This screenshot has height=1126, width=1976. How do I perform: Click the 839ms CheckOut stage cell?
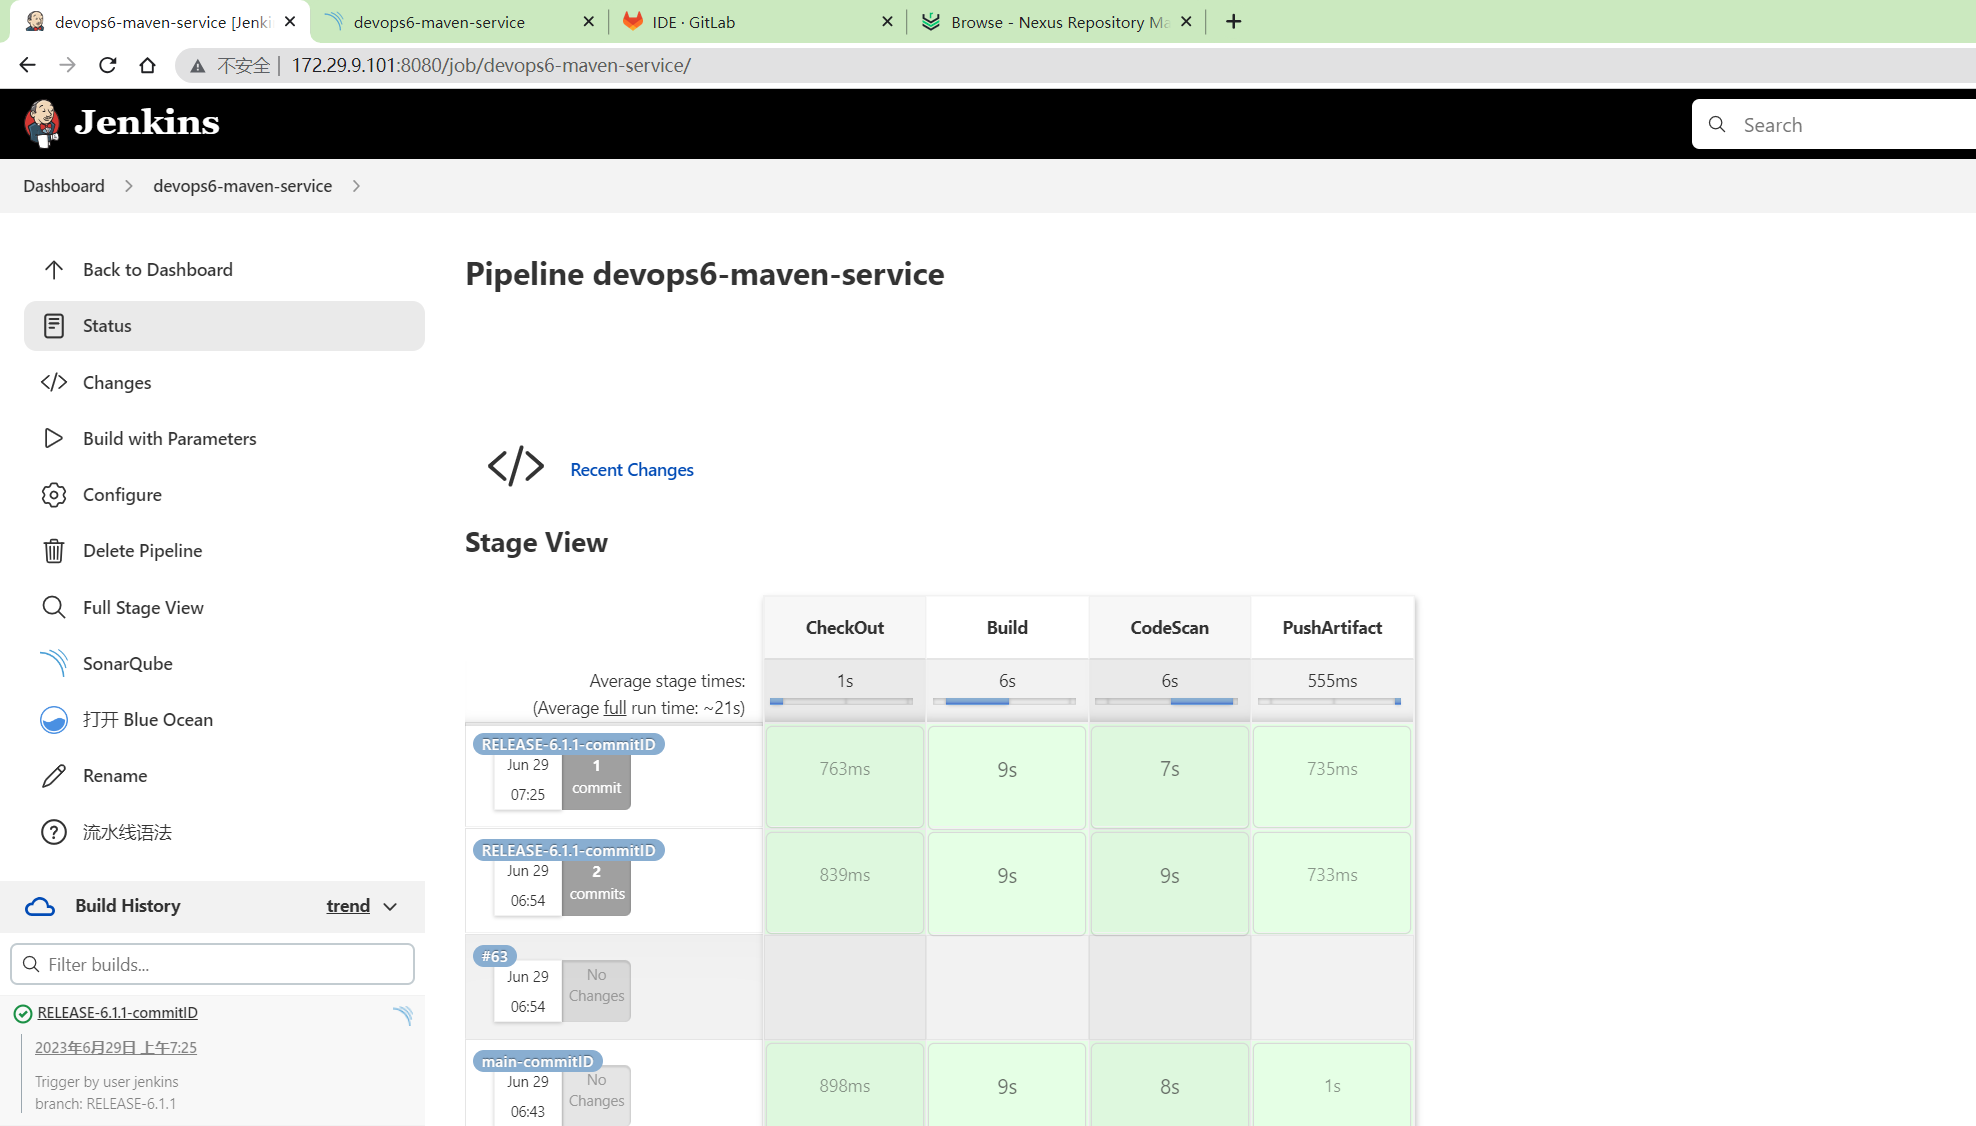click(845, 883)
